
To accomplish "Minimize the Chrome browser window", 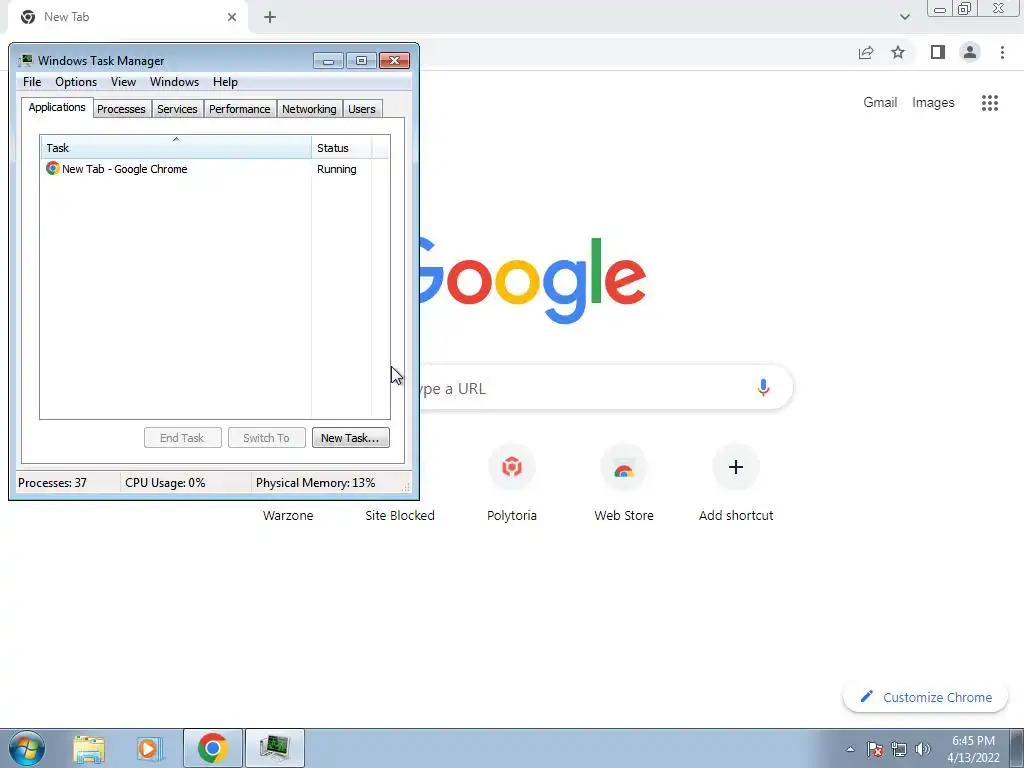I will point(940,9).
